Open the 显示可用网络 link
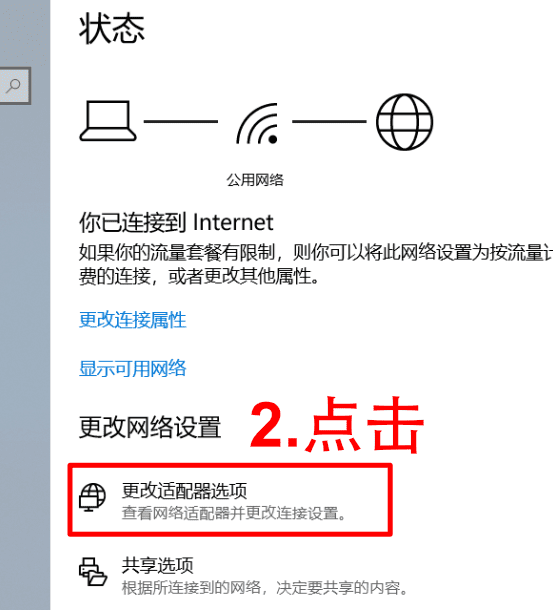This screenshot has height=610, width=553. (133, 368)
